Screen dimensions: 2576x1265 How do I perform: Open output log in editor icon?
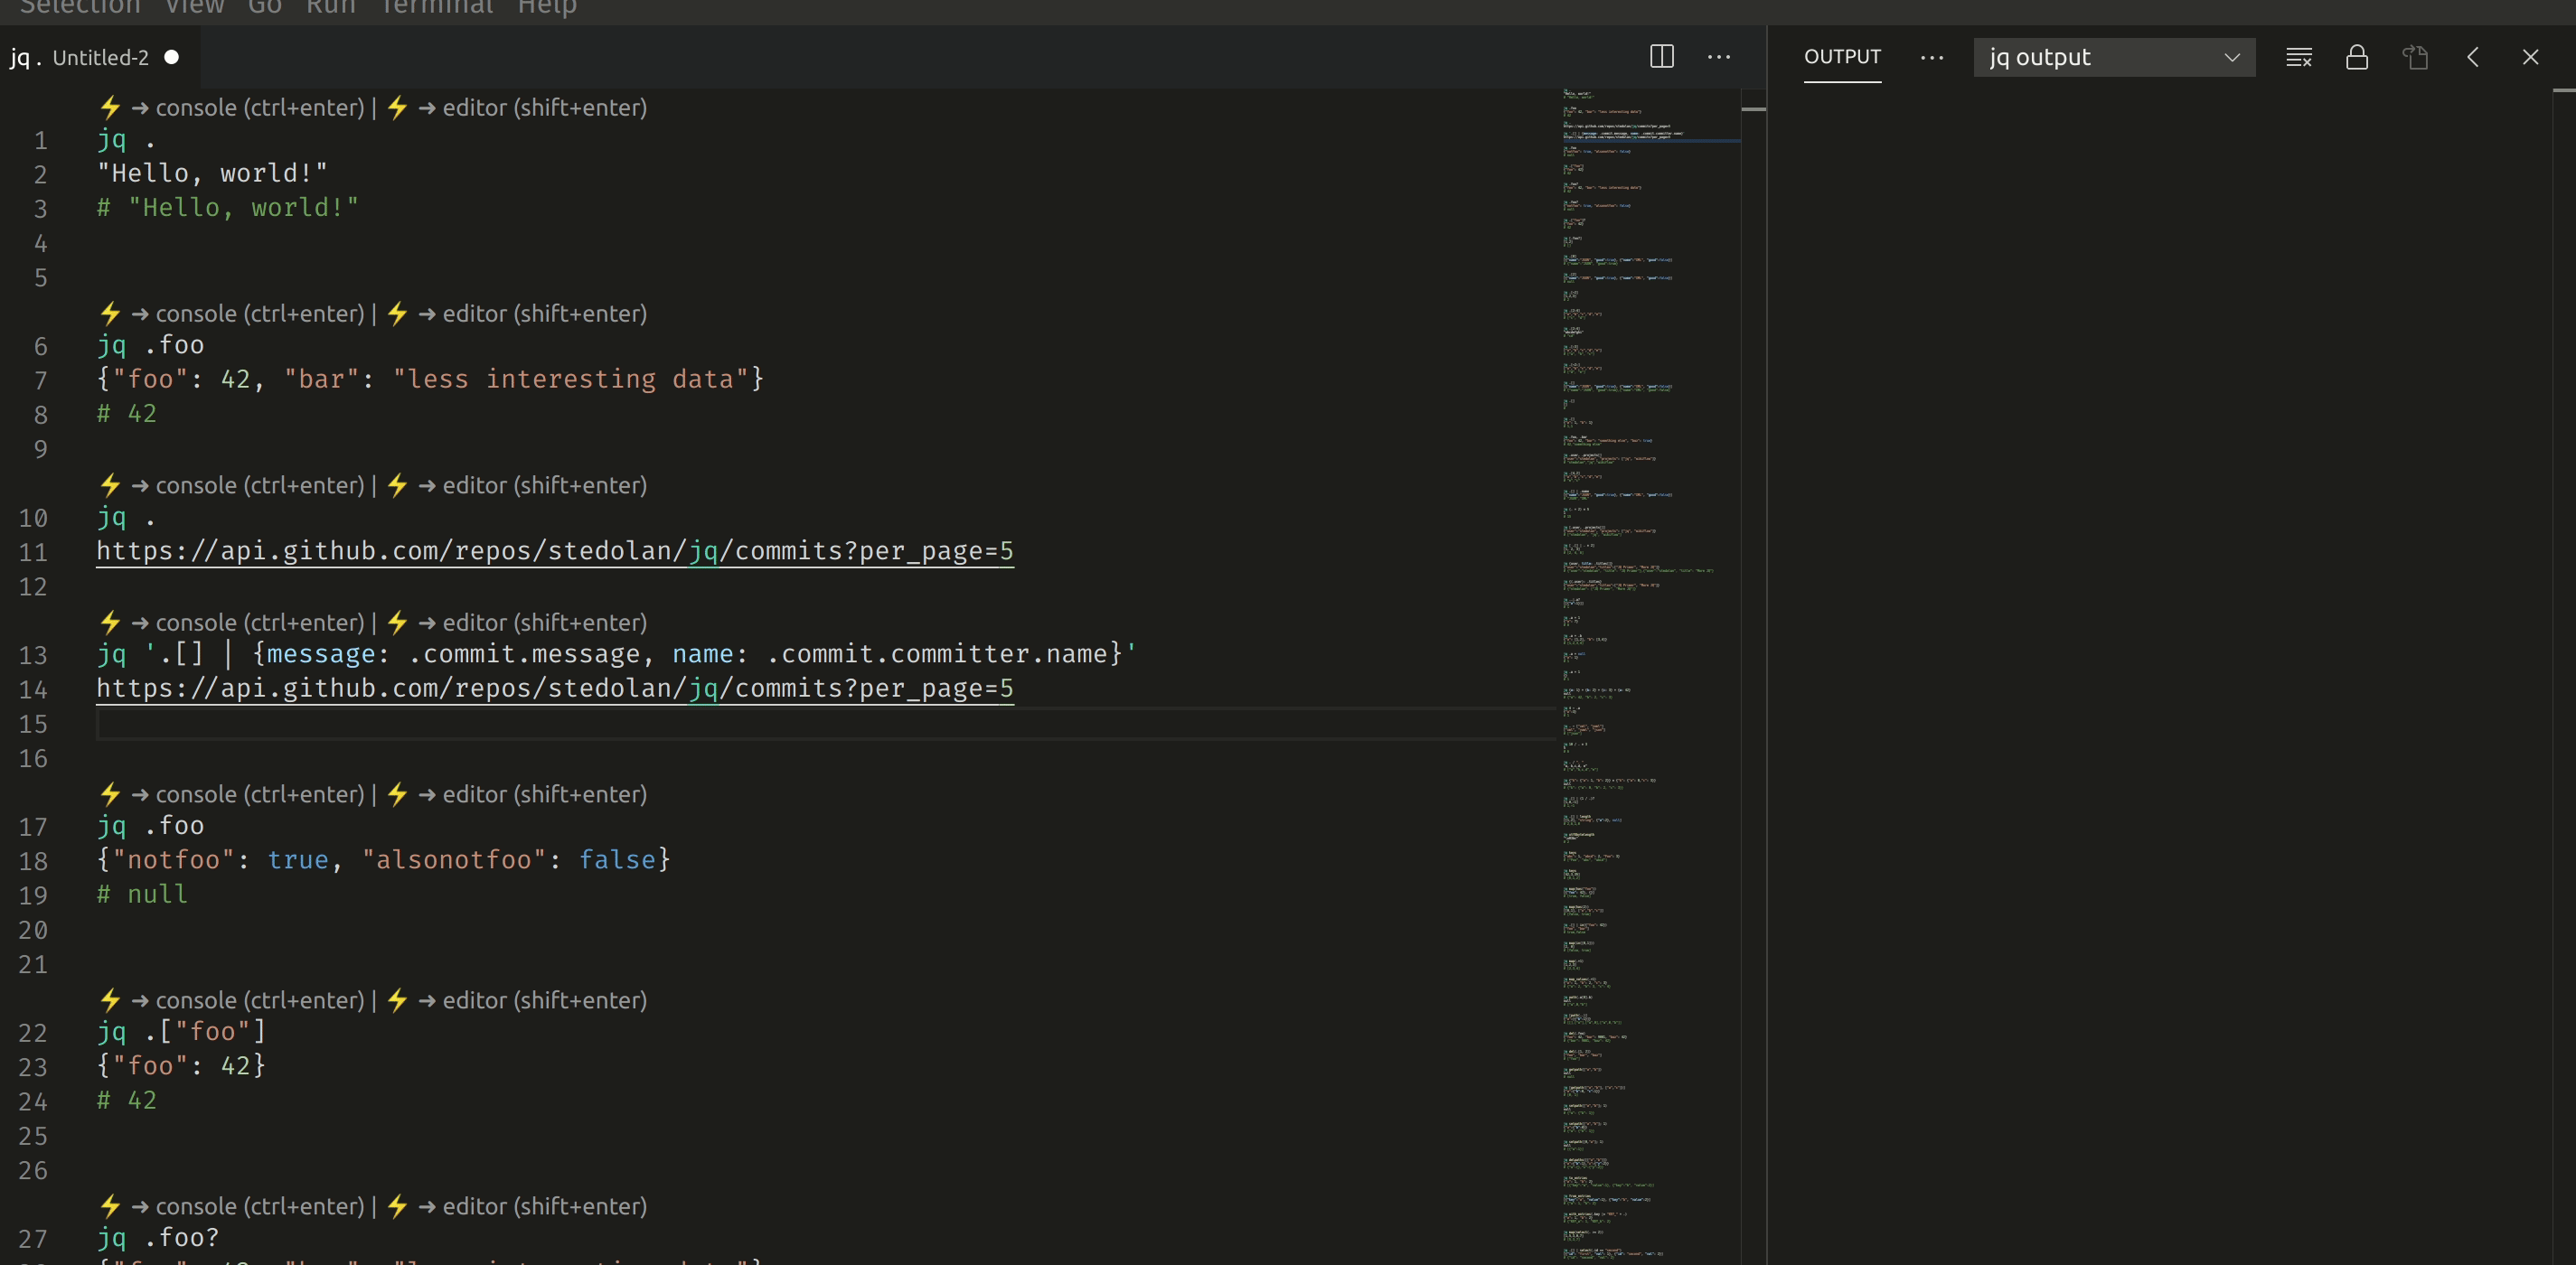[2414, 57]
